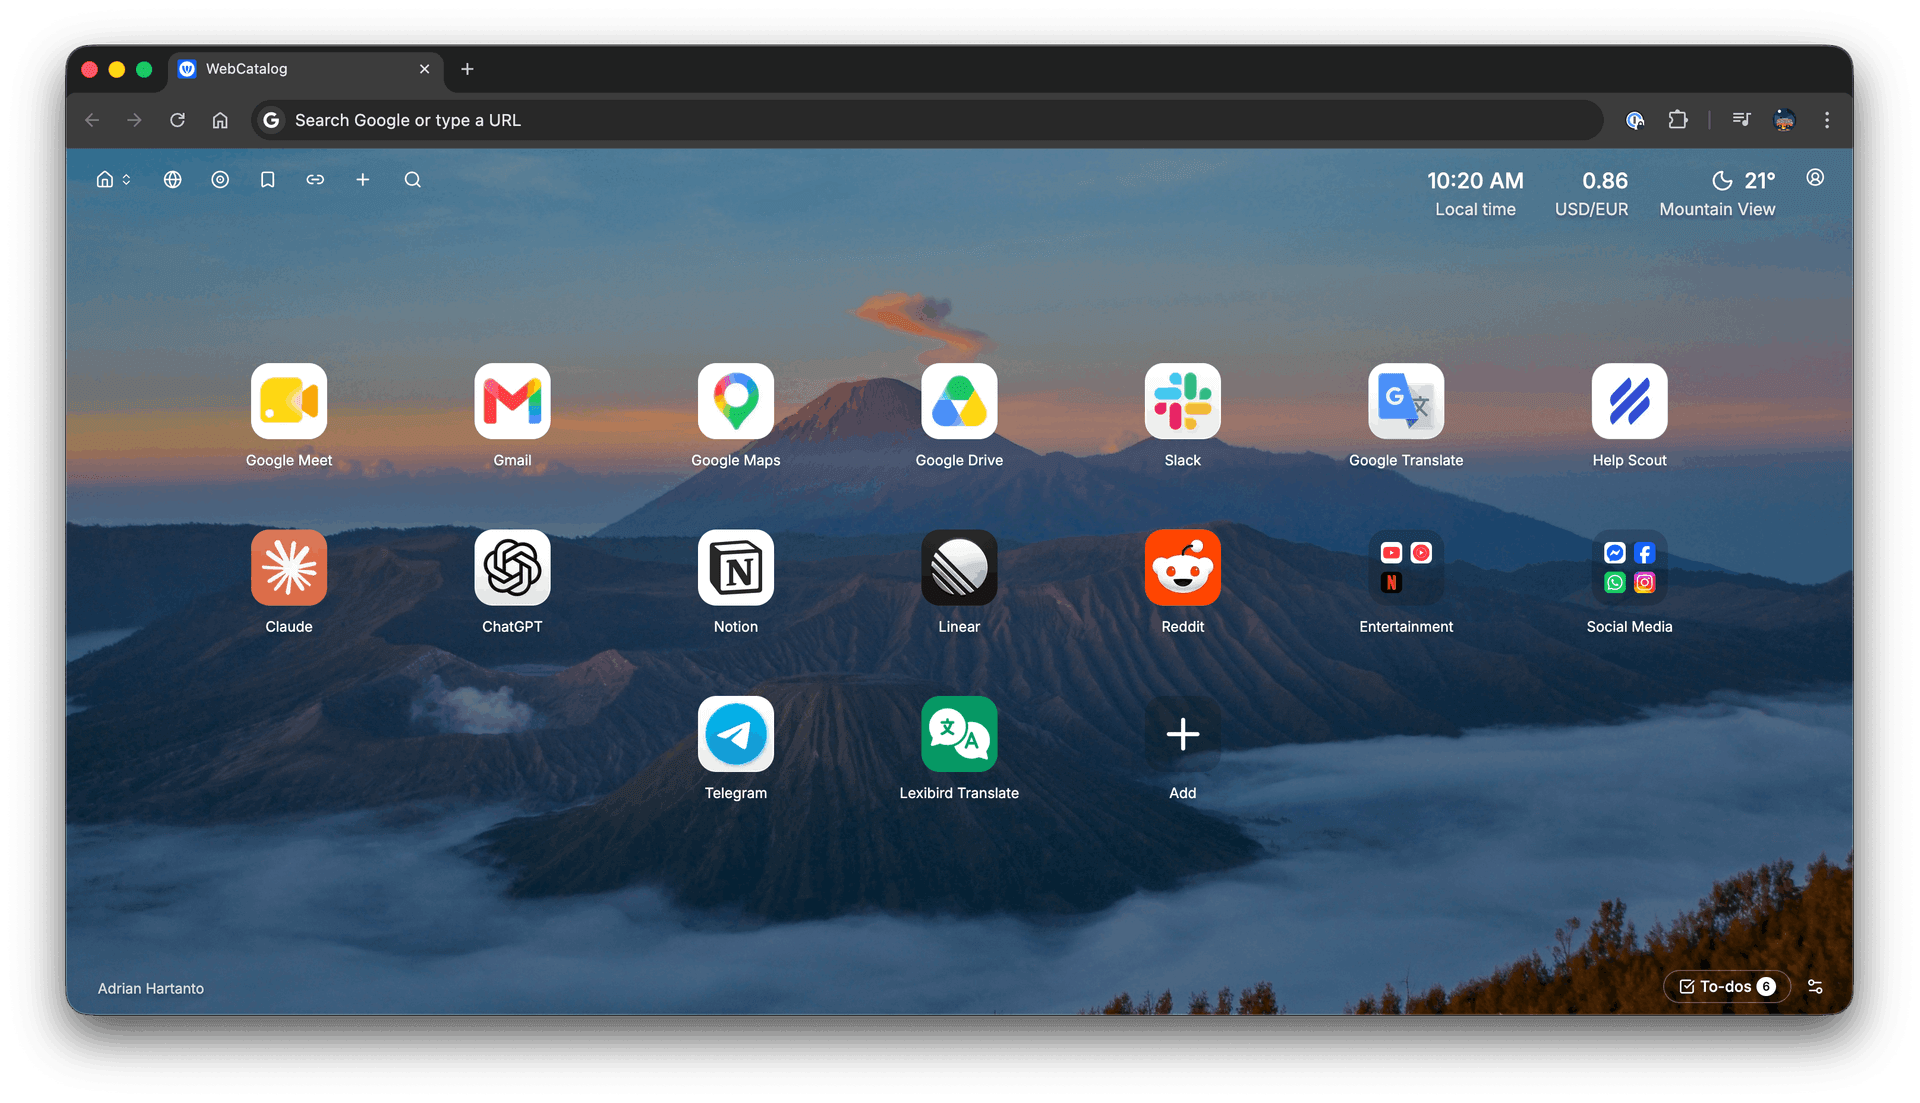Viewport: 1920px width, 1103px height.
Task: Click the link chain icon in toolbar
Action: [x=315, y=180]
